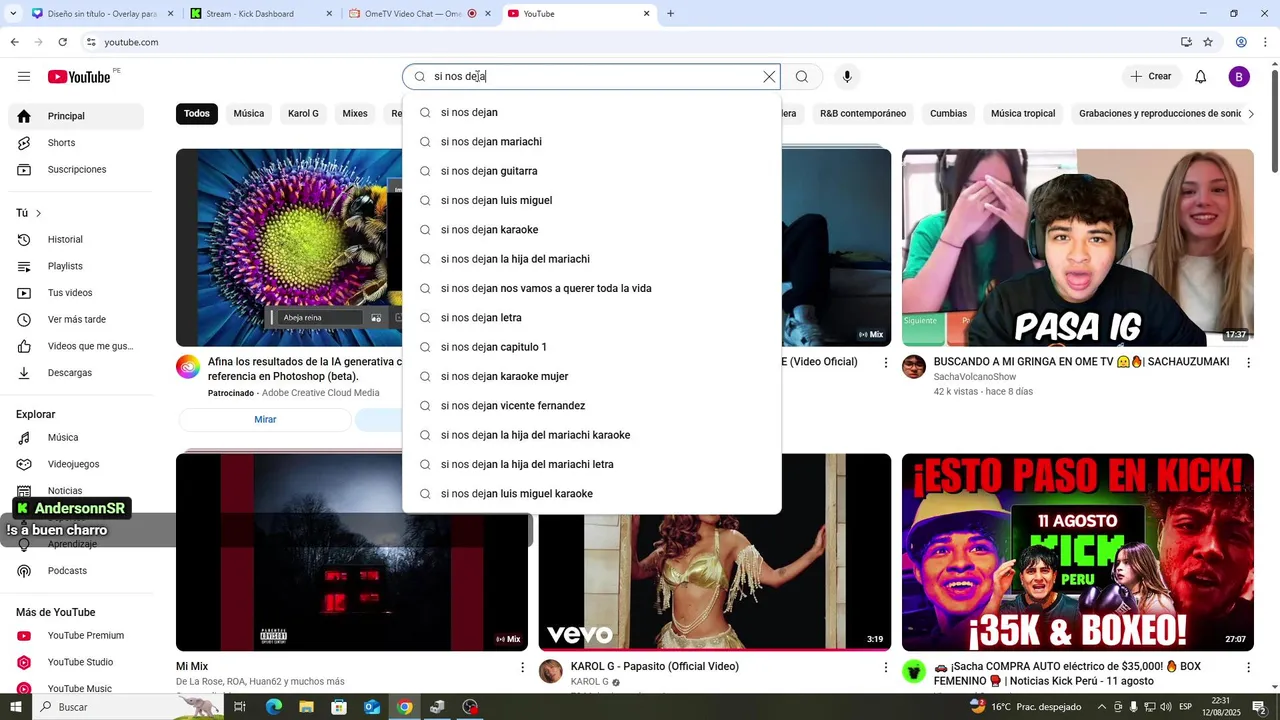This screenshot has width=1280, height=720.
Task: Click the YouTube logo
Action: point(79,77)
